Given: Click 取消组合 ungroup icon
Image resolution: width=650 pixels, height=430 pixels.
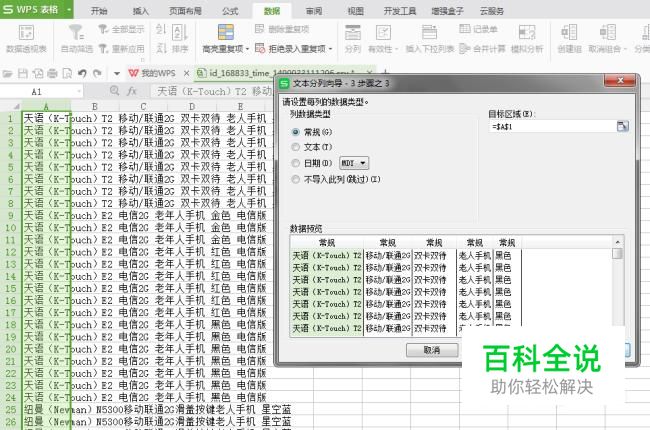Looking at the screenshot, I should tap(607, 32).
